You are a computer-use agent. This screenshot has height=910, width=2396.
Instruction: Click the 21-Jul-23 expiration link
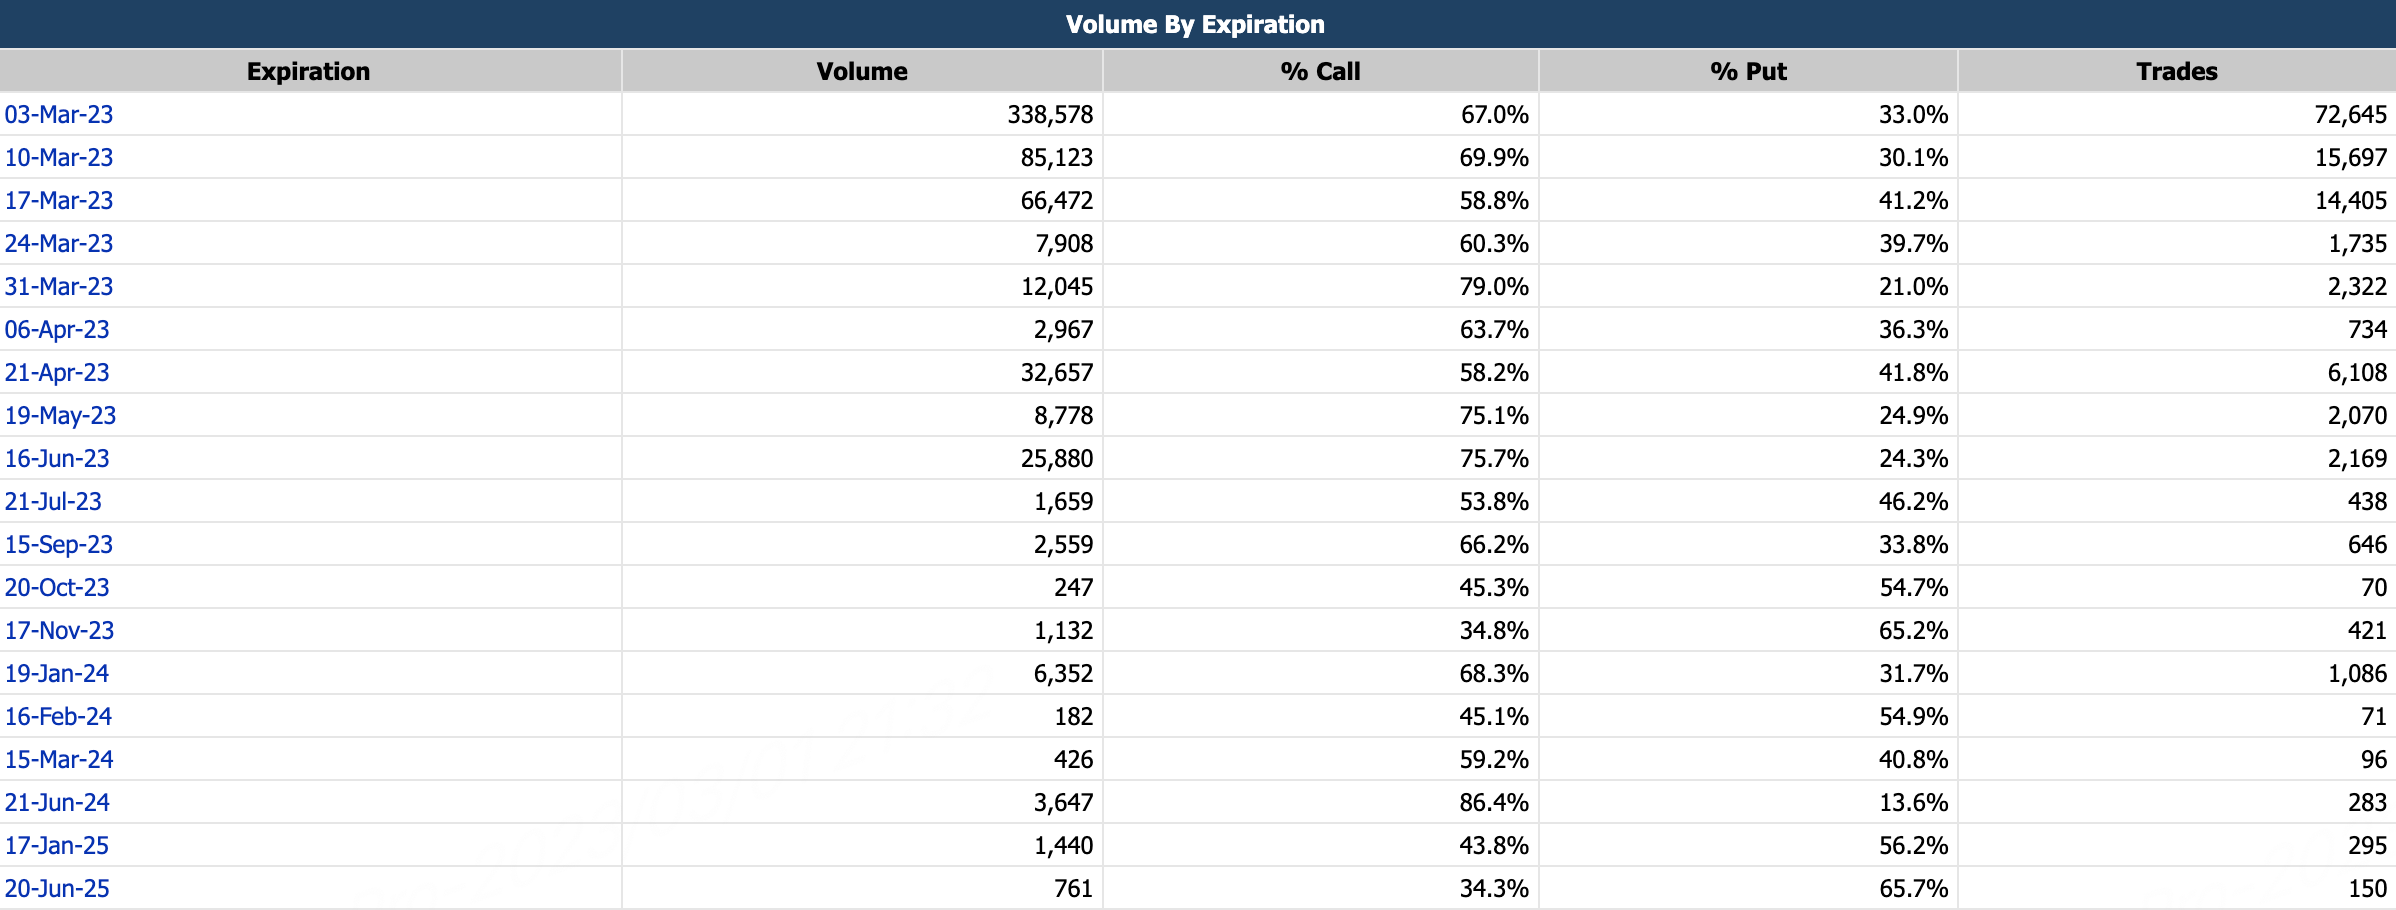53,502
